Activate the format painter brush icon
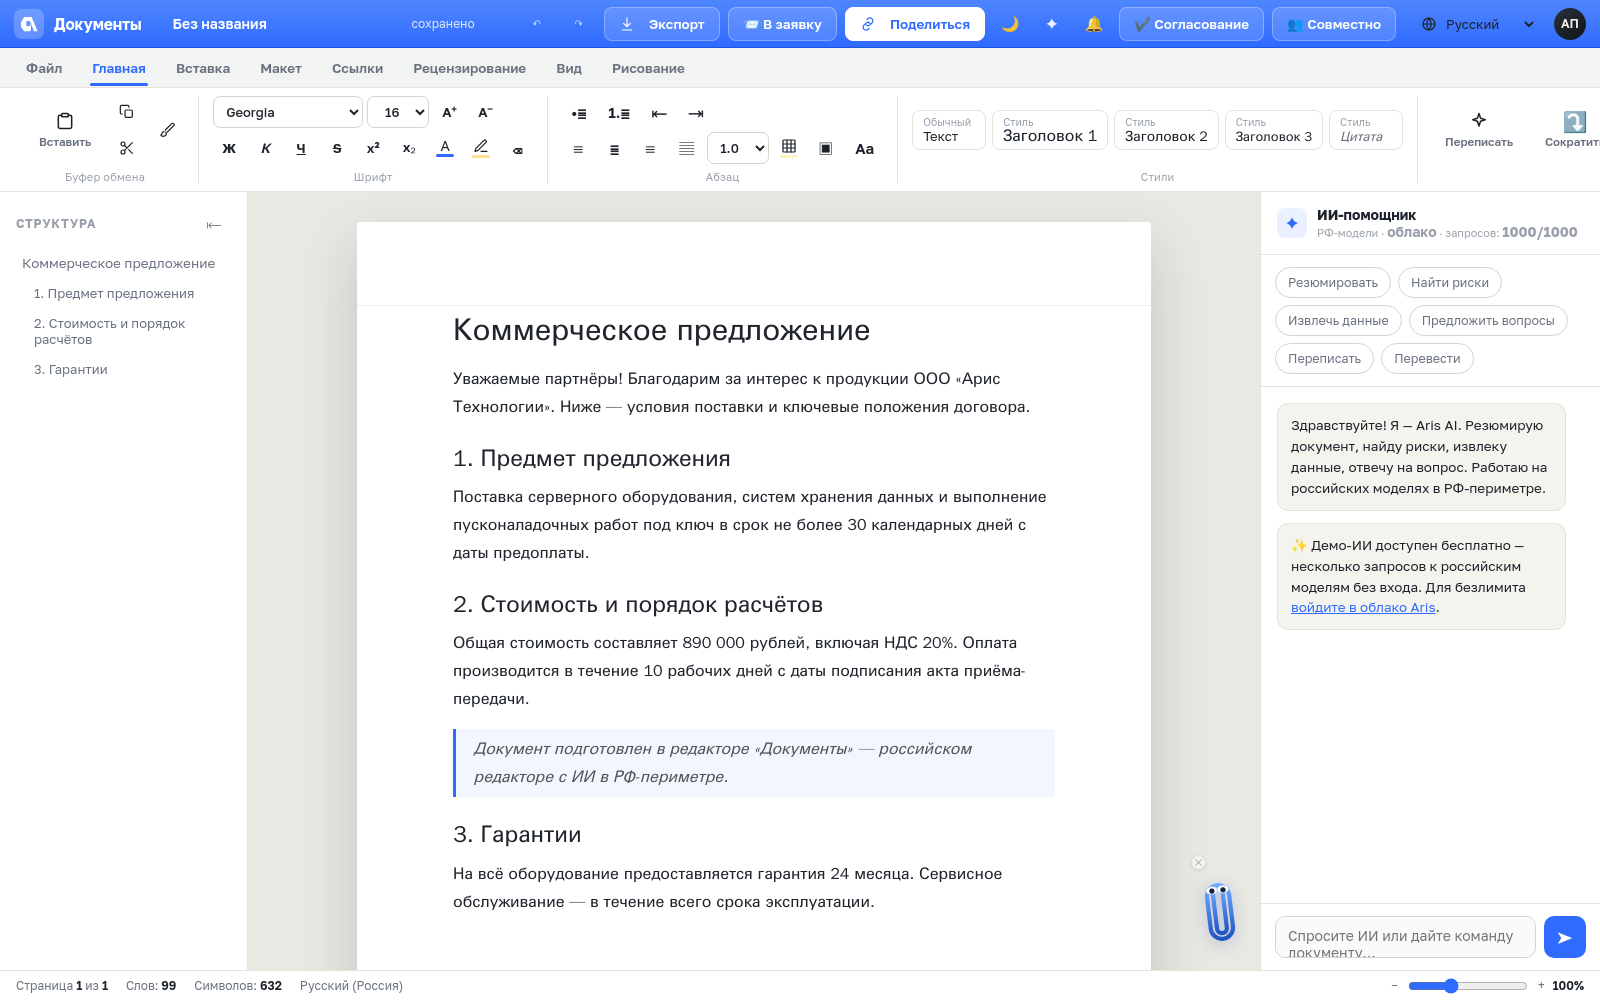This screenshot has width=1600, height=1000. tap(167, 130)
